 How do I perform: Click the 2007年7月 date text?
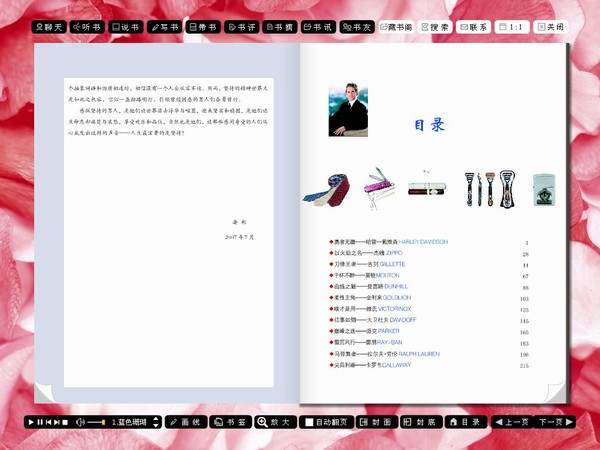(x=239, y=237)
